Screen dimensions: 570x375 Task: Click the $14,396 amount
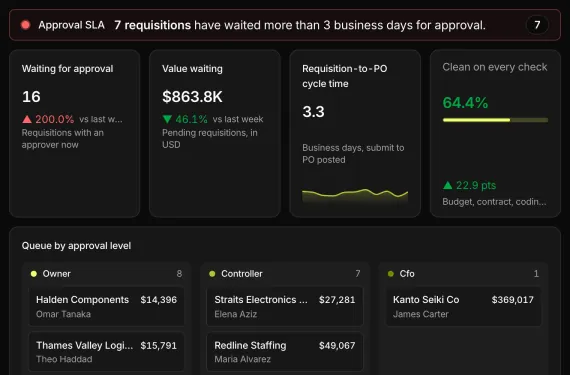pyautogui.click(x=158, y=300)
